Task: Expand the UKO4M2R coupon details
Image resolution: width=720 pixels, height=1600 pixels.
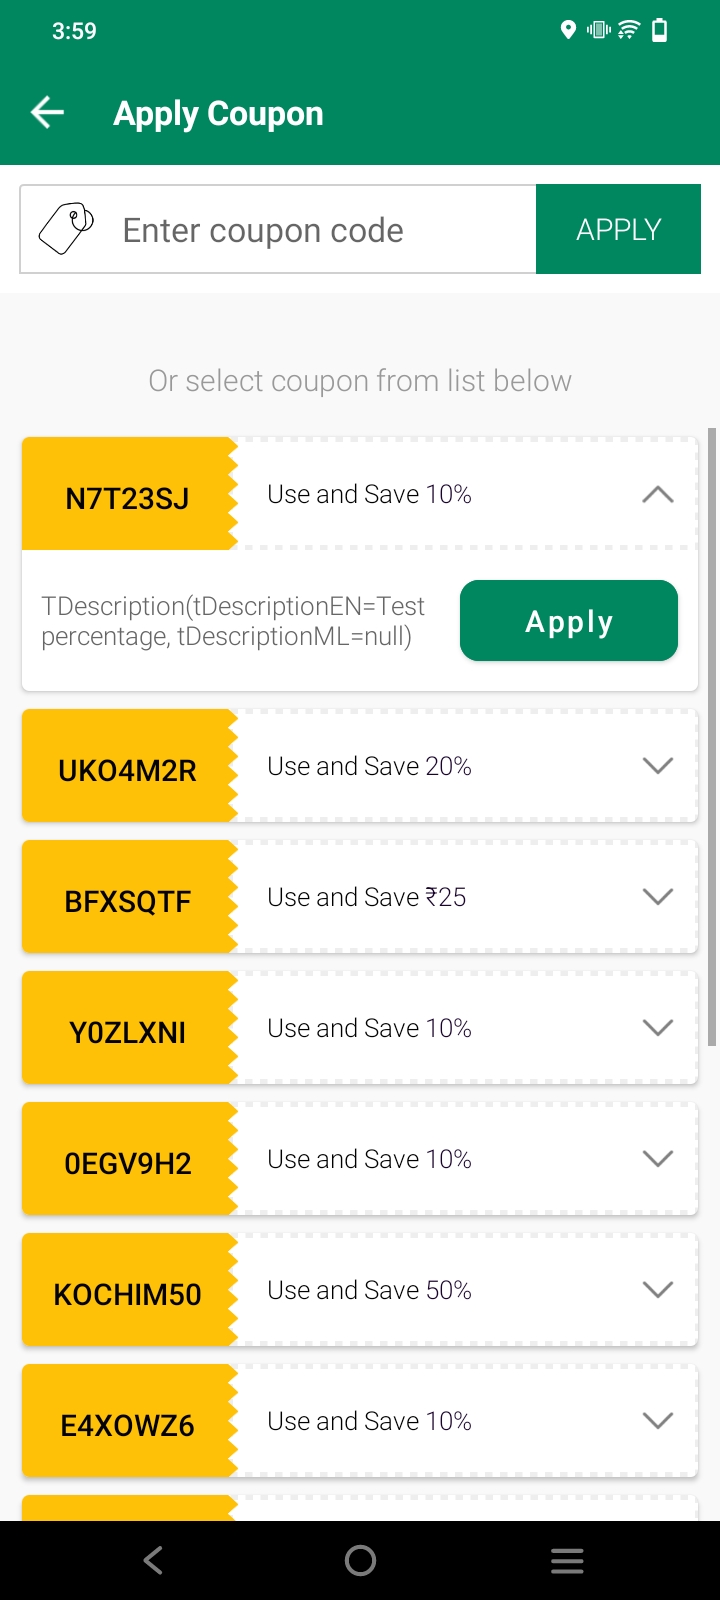Action: 657,766
